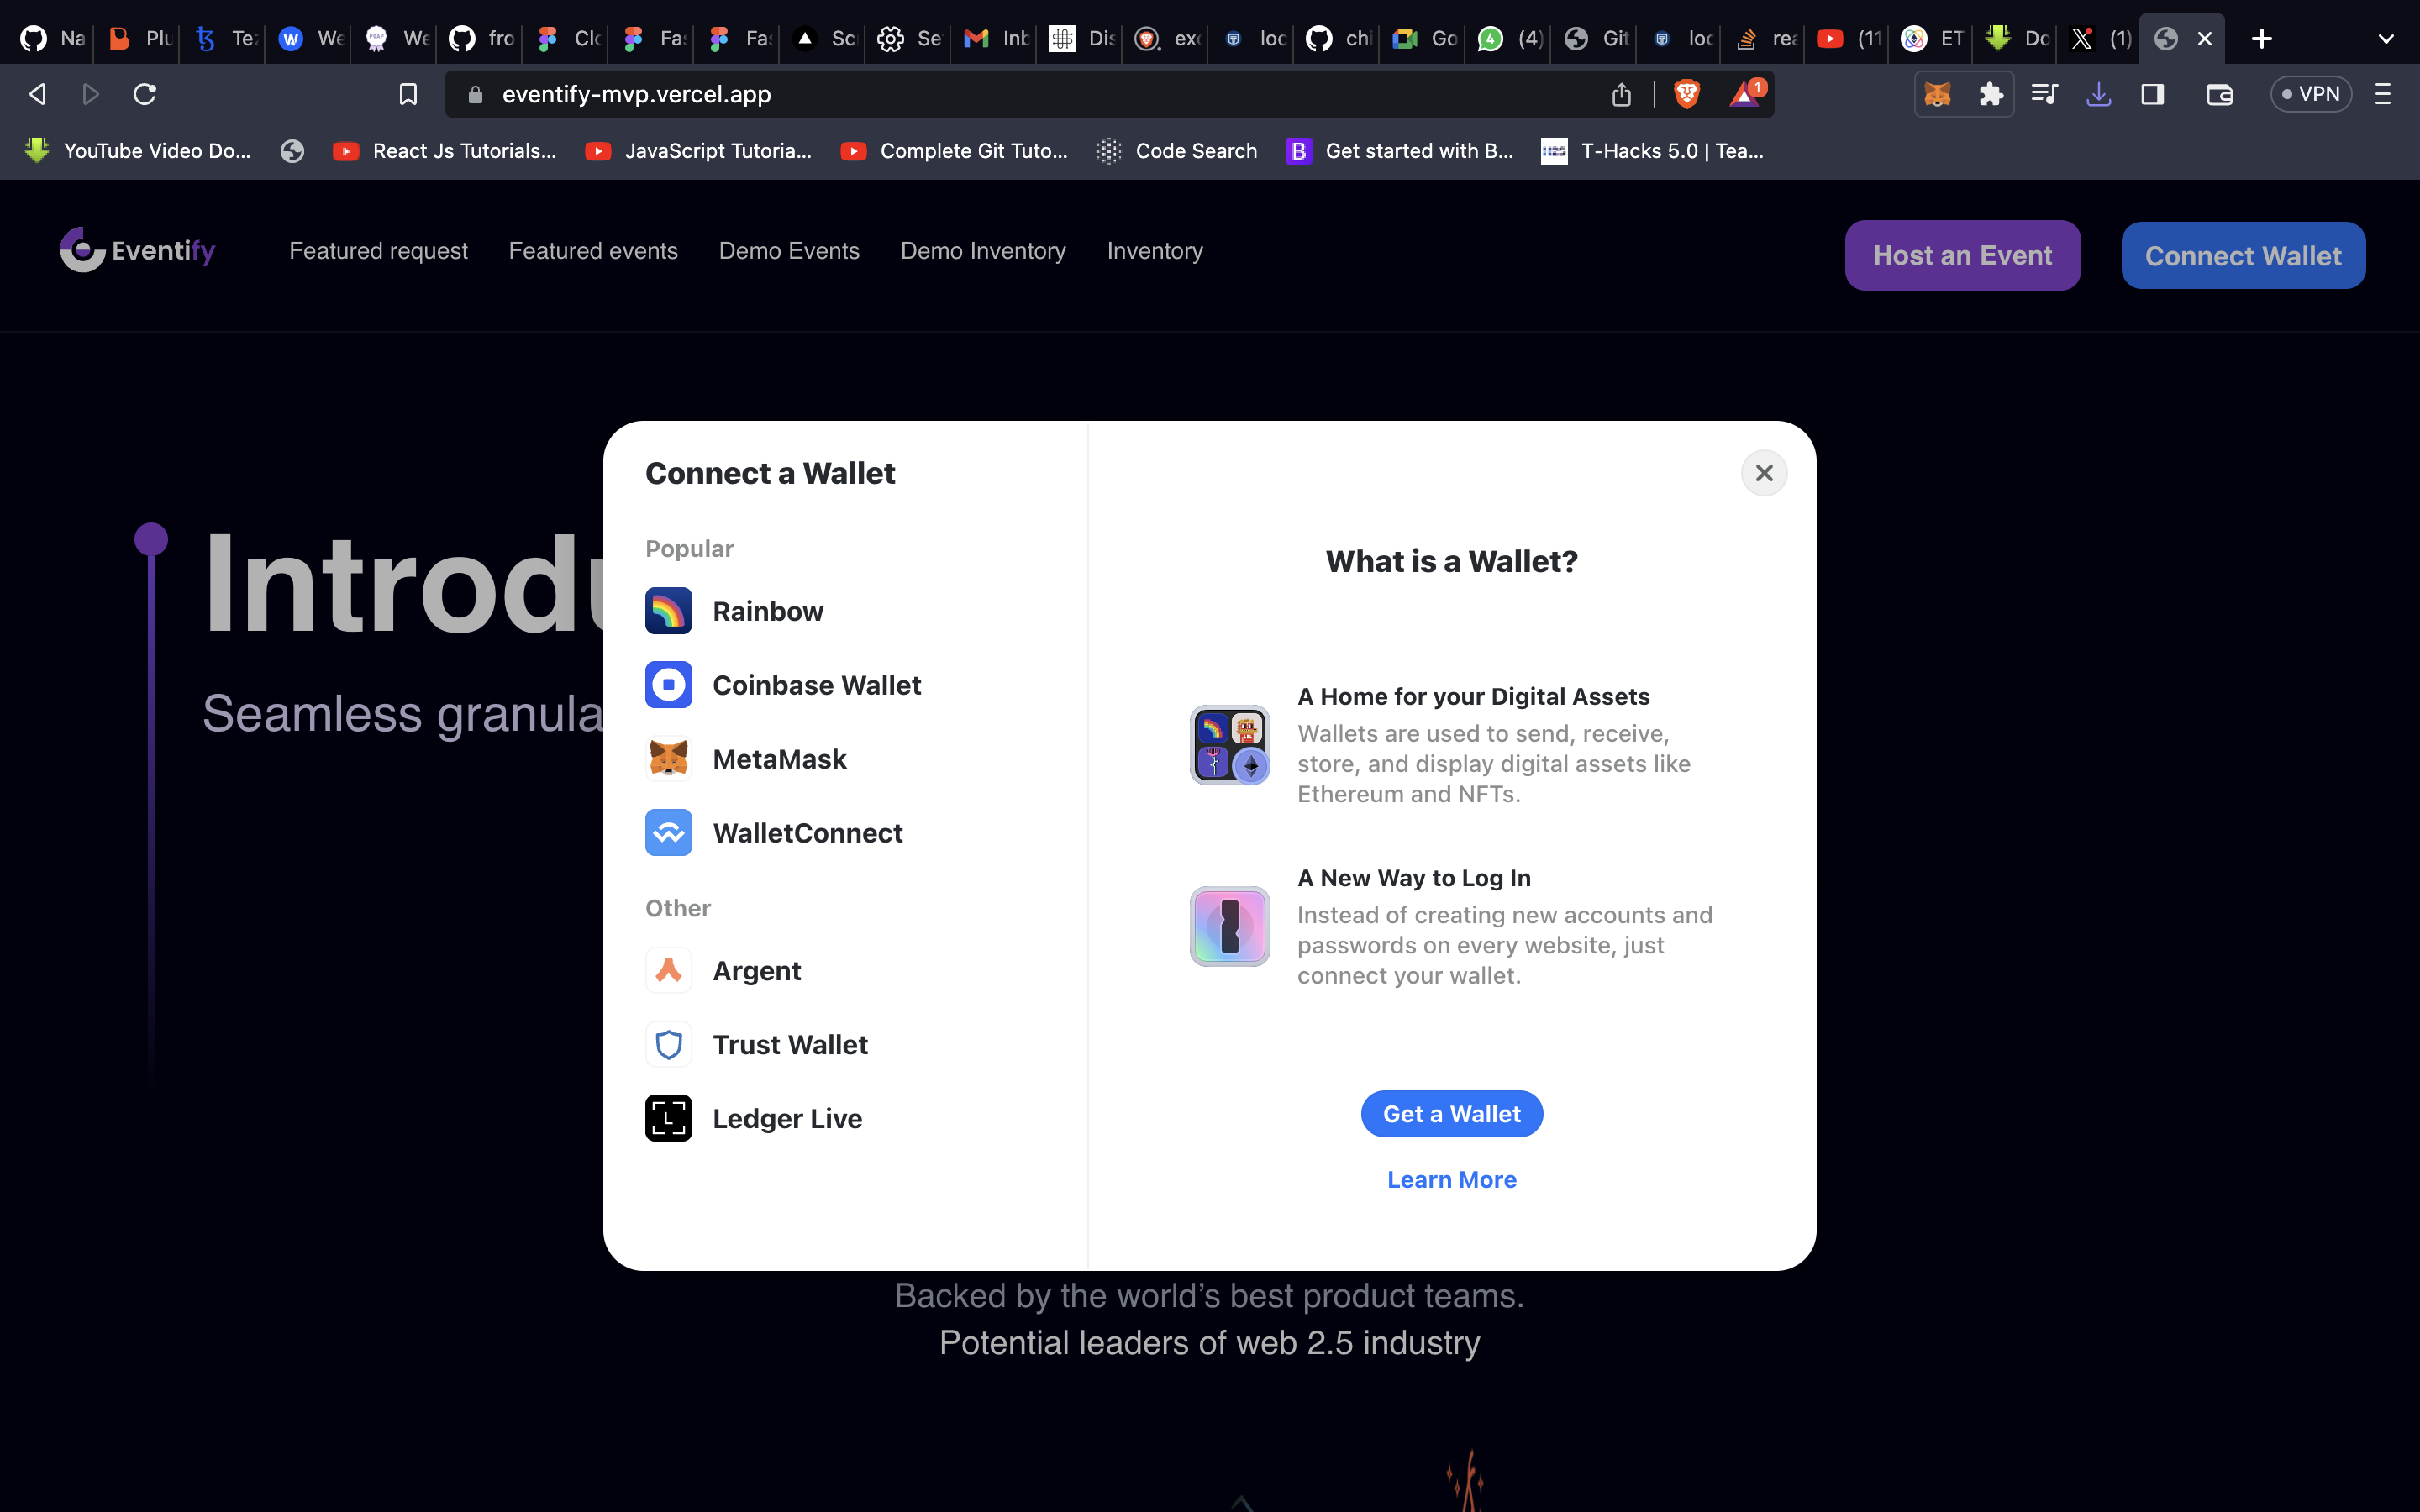This screenshot has width=2420, height=1512.
Task: Click the Ledger Live icon
Action: click(x=667, y=1118)
